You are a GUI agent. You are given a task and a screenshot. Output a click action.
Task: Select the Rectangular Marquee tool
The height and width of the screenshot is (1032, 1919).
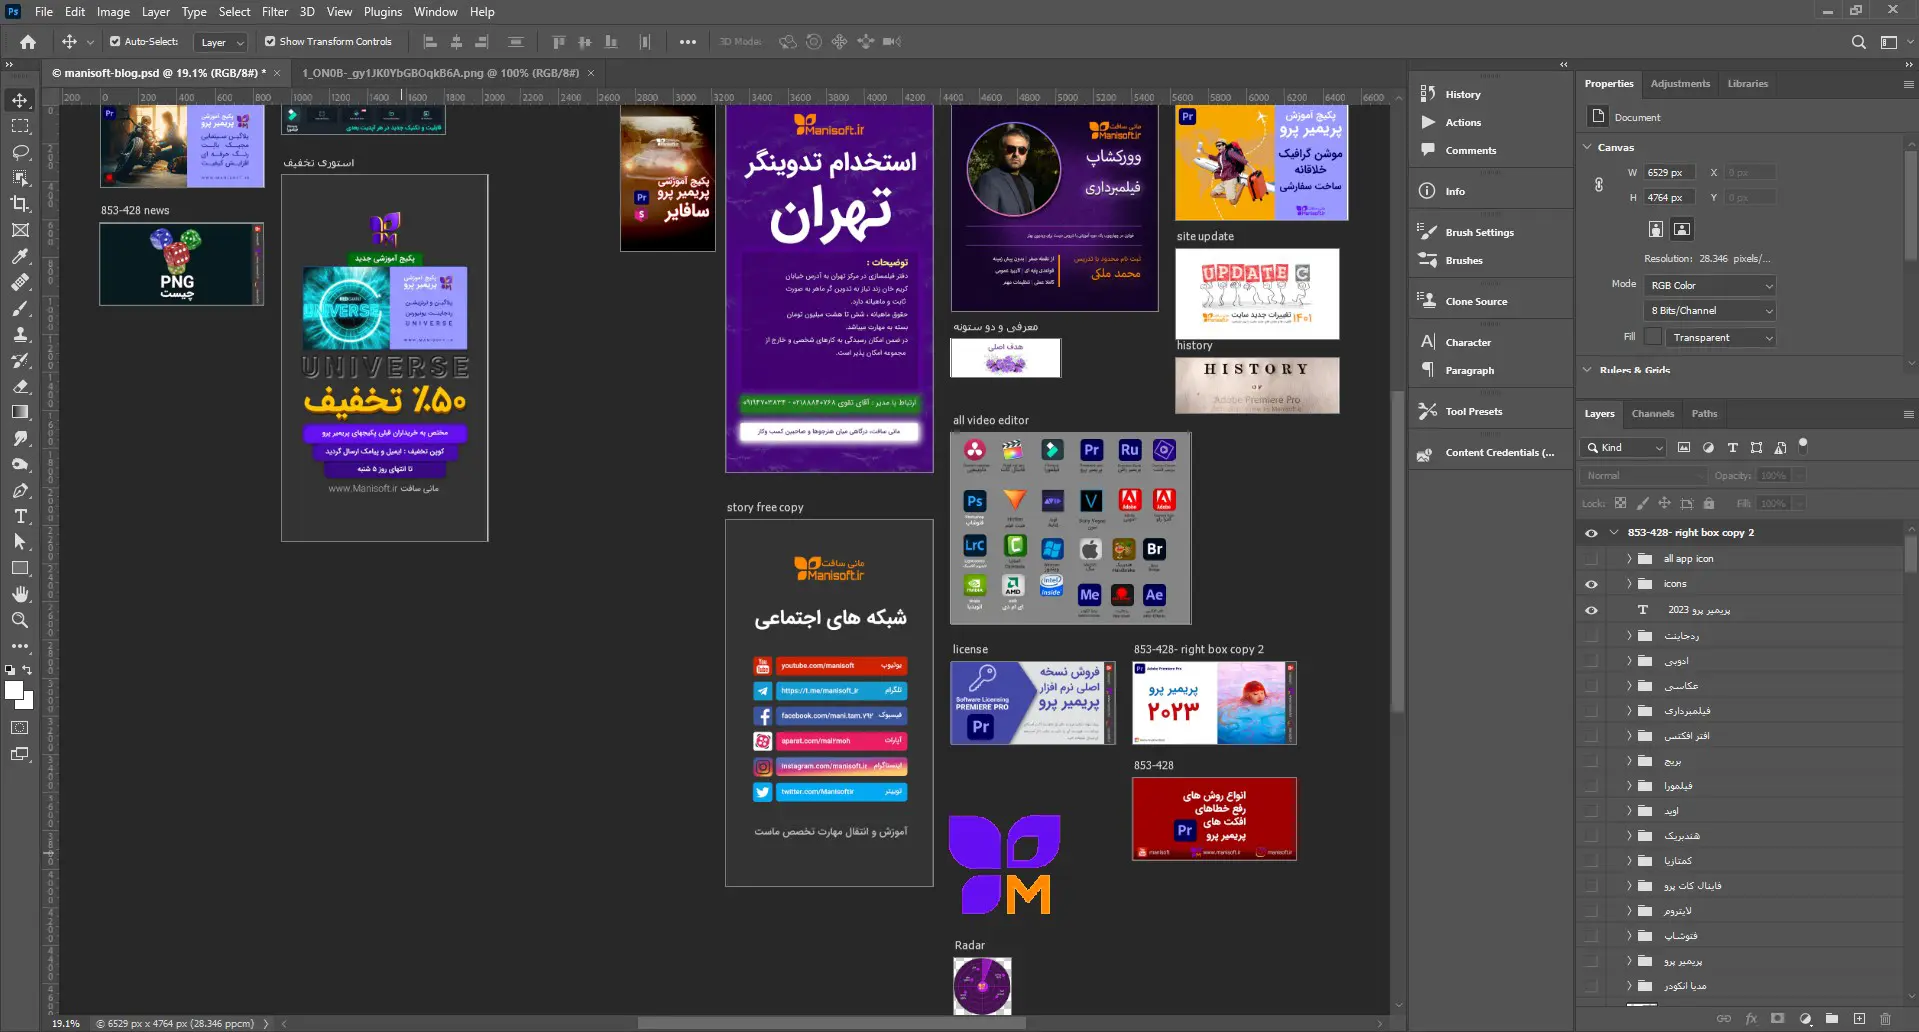coord(20,126)
